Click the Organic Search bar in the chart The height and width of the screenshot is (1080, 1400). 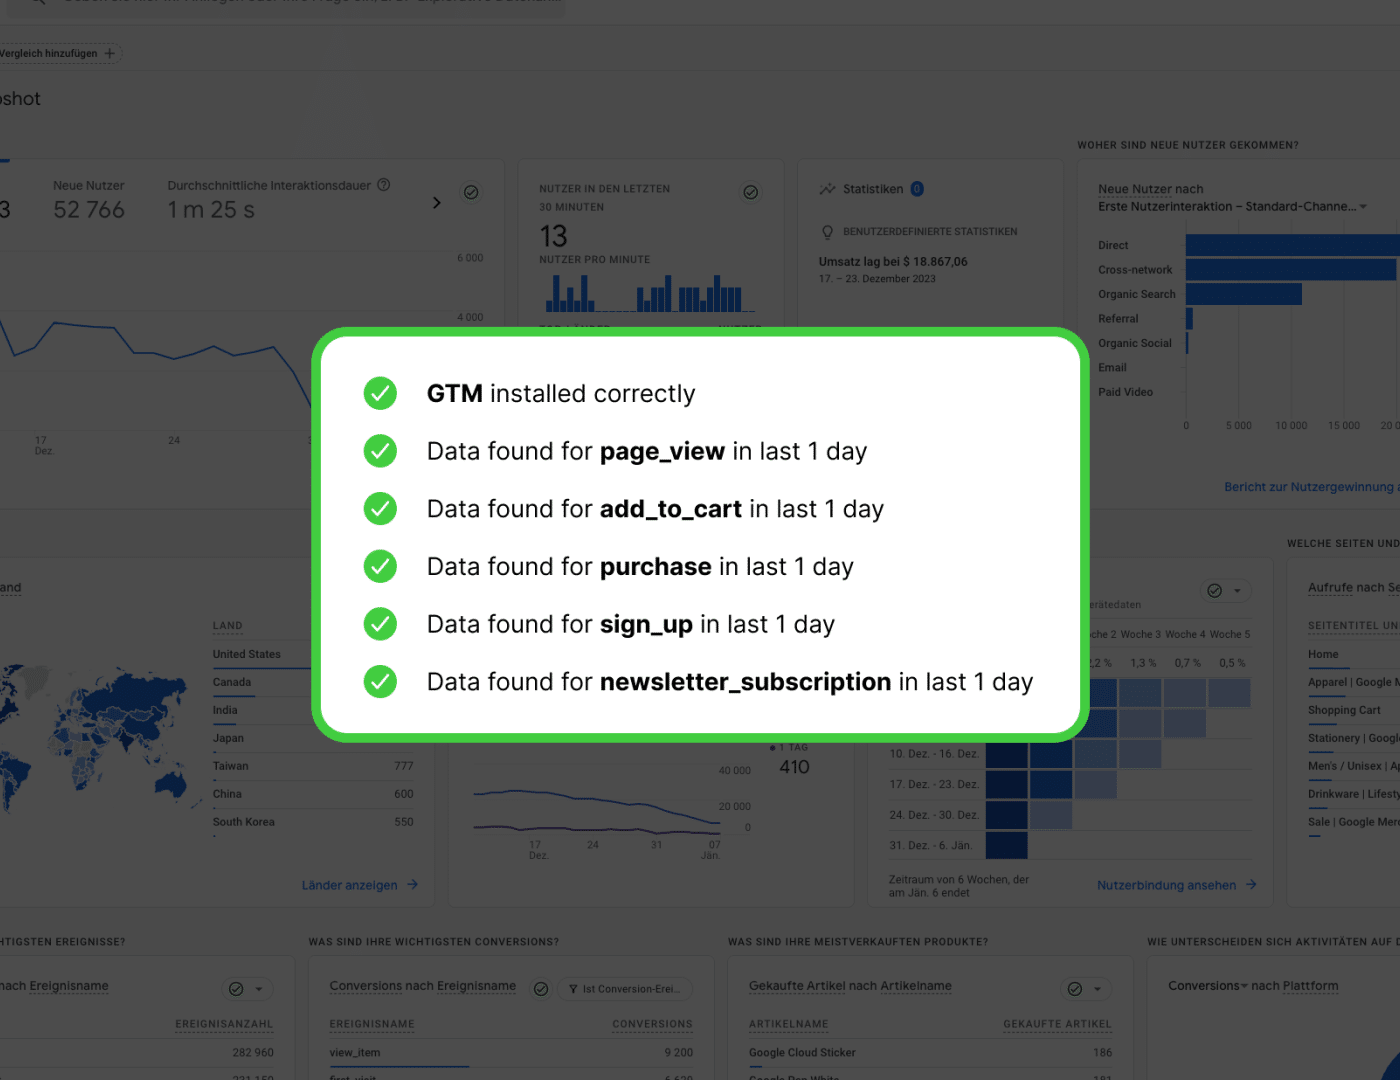pos(1243,294)
